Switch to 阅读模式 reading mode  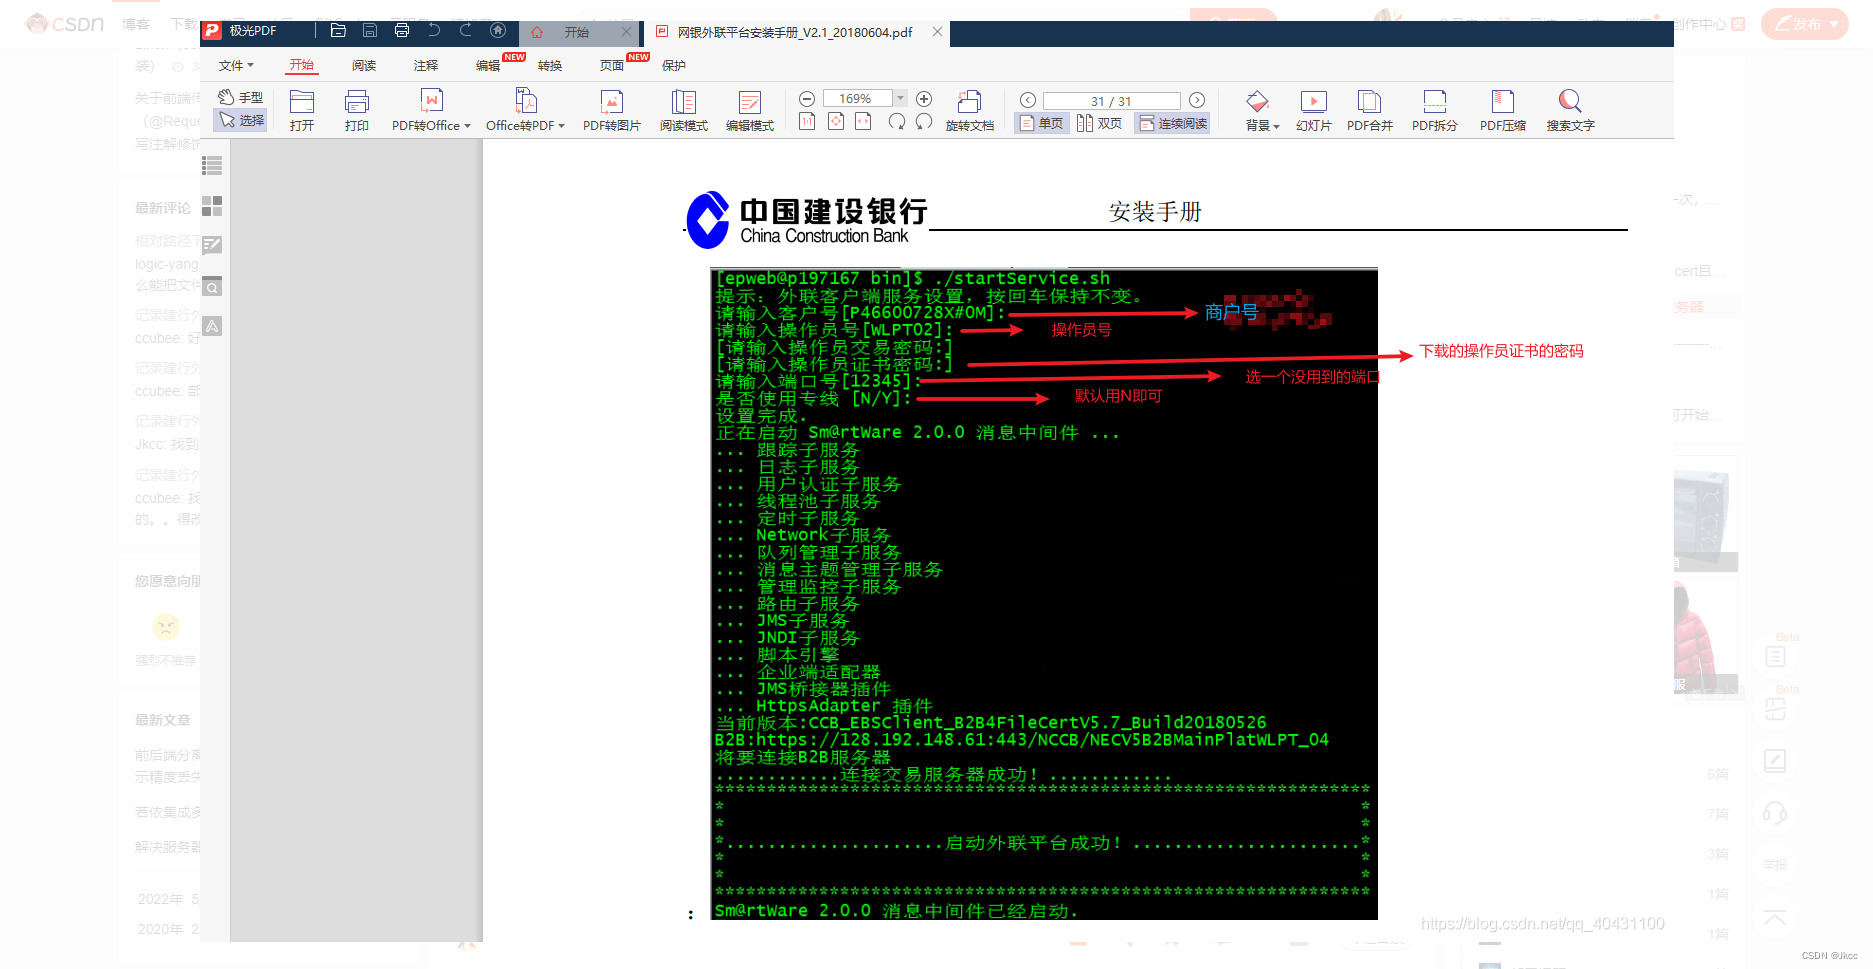[x=684, y=110]
